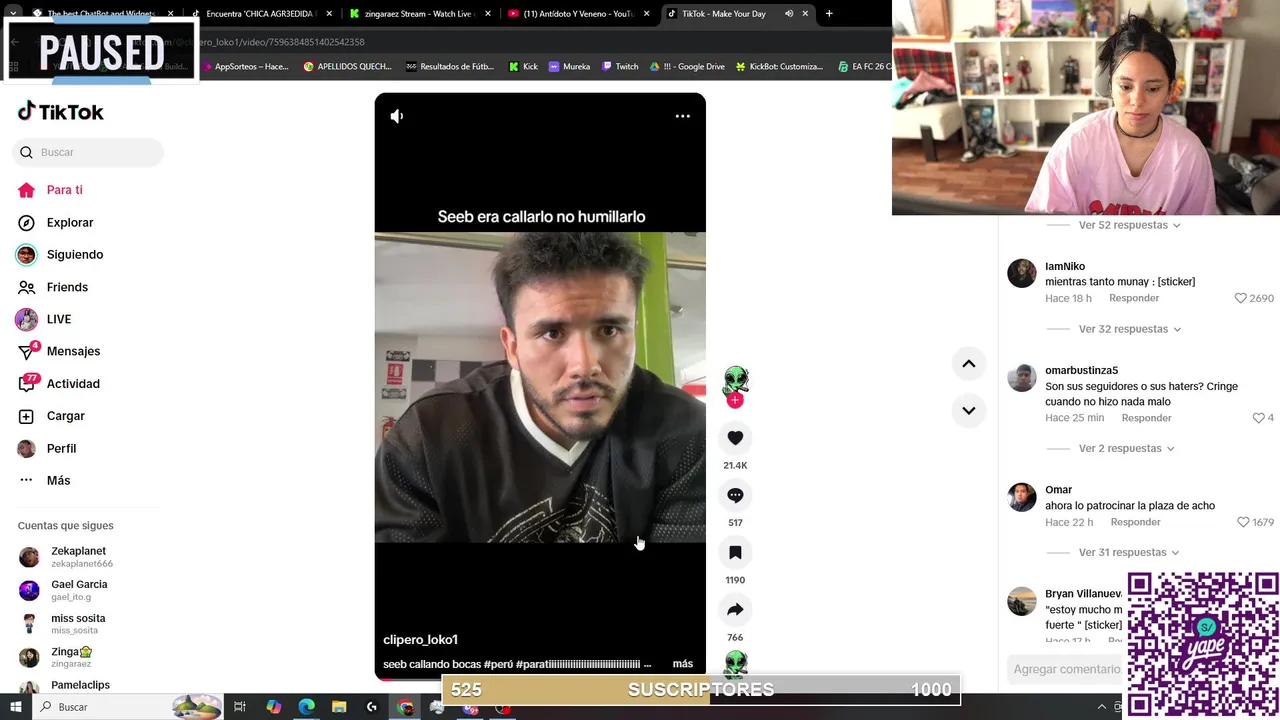This screenshot has height=720, width=1280.
Task: Reply to IamNiko's comment
Action: (1134, 298)
